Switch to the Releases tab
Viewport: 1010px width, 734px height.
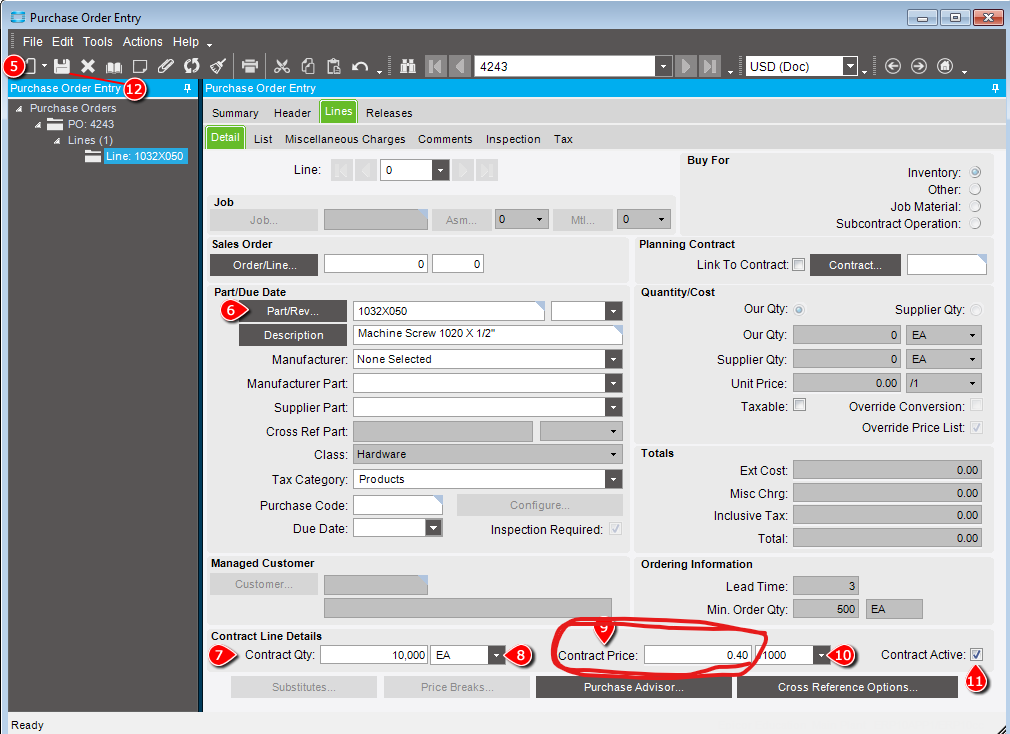(389, 113)
